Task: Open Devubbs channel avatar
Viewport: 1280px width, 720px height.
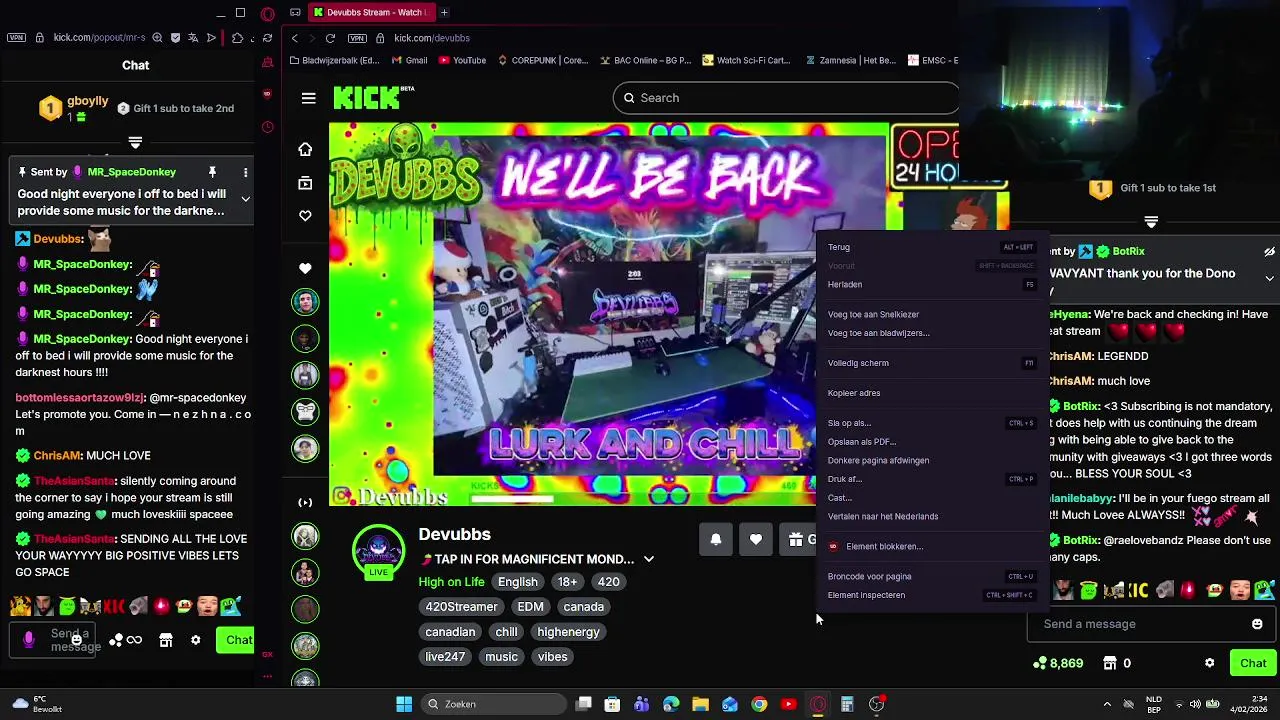Action: pos(378,551)
